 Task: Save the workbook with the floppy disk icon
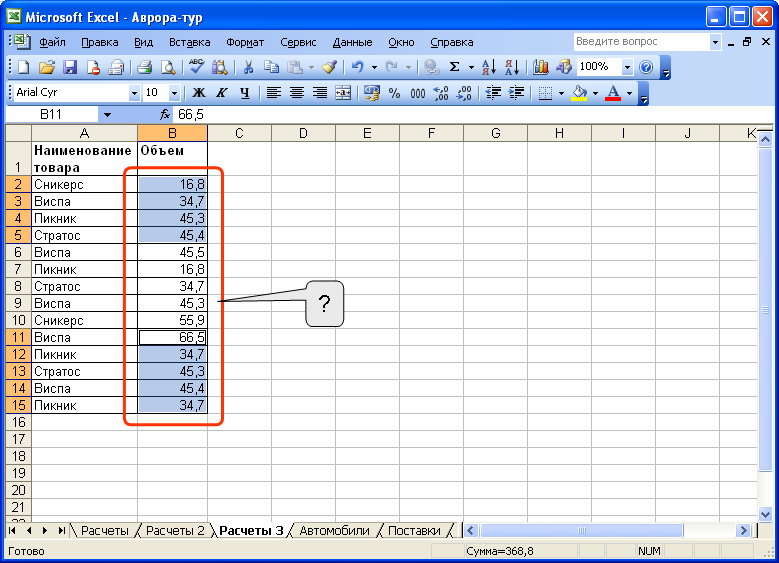click(70, 67)
